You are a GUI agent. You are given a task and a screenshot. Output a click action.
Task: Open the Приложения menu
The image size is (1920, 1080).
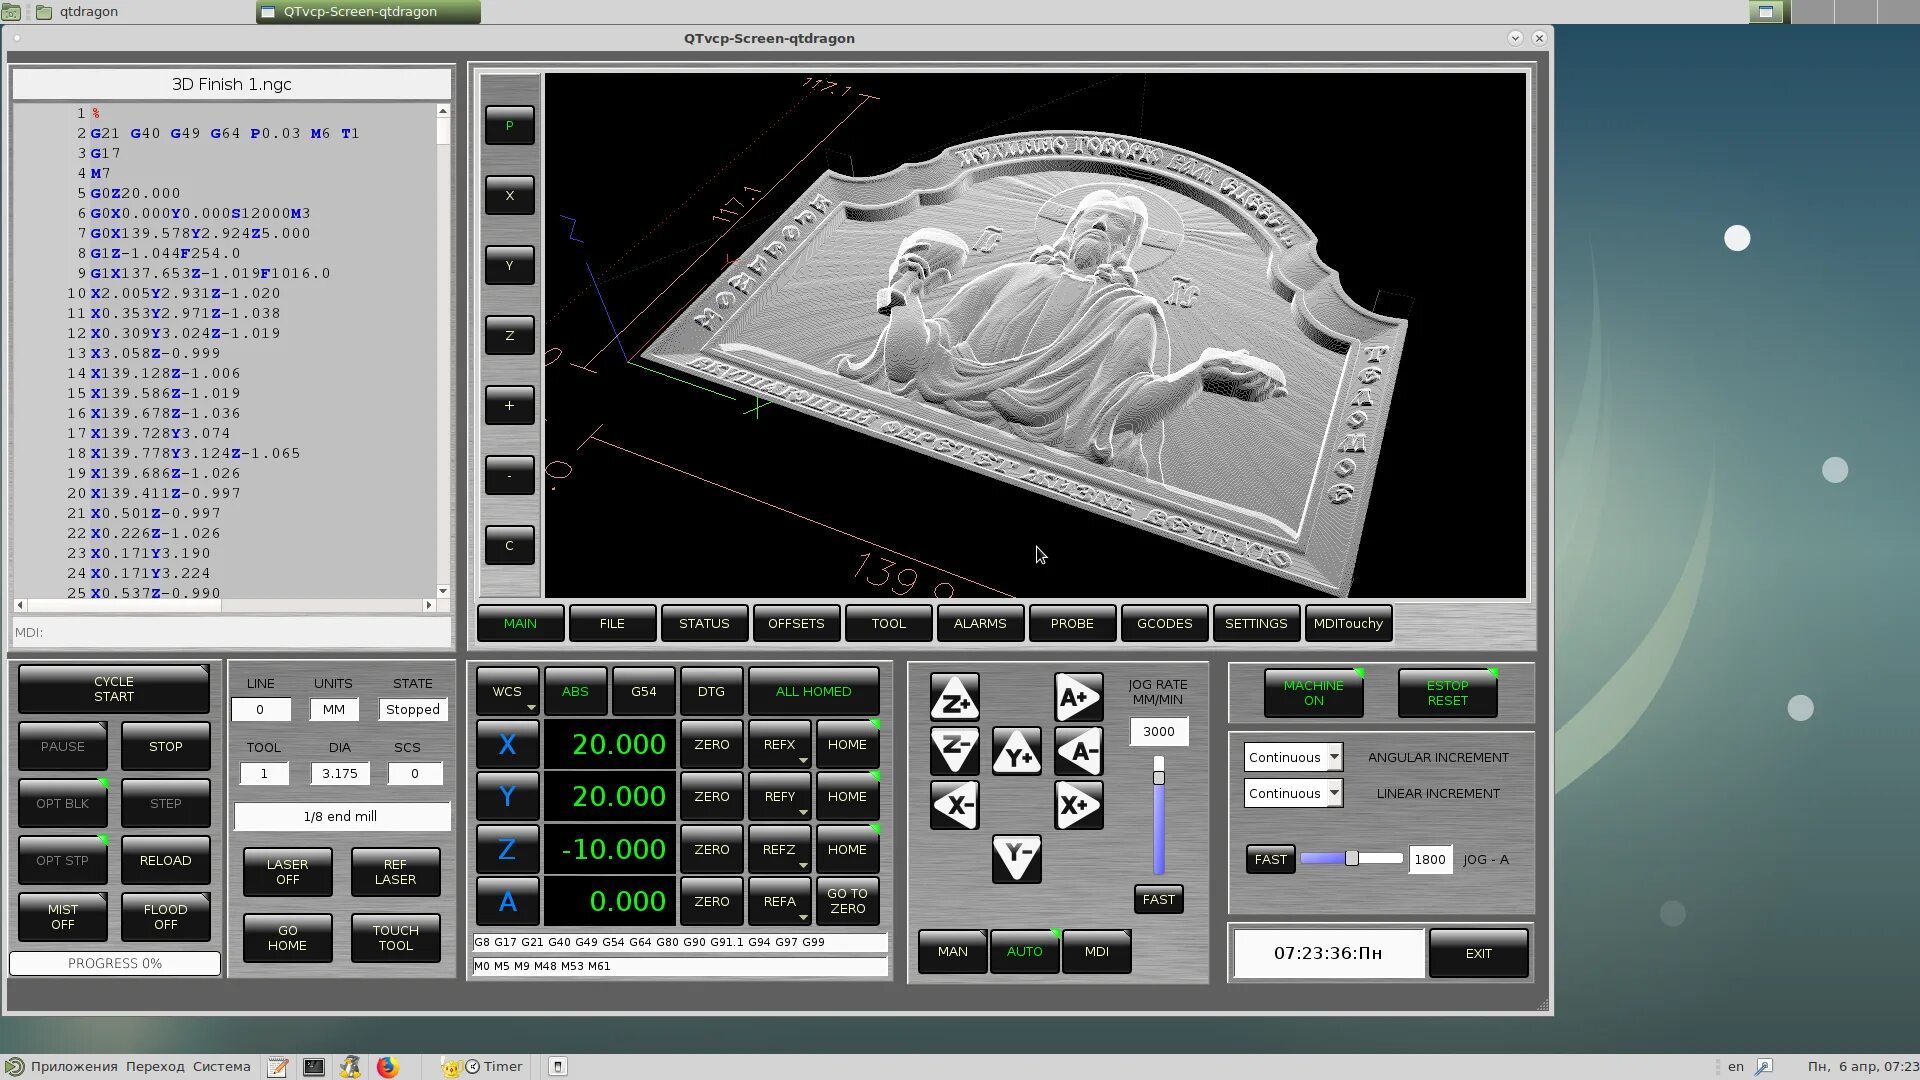click(x=73, y=1067)
